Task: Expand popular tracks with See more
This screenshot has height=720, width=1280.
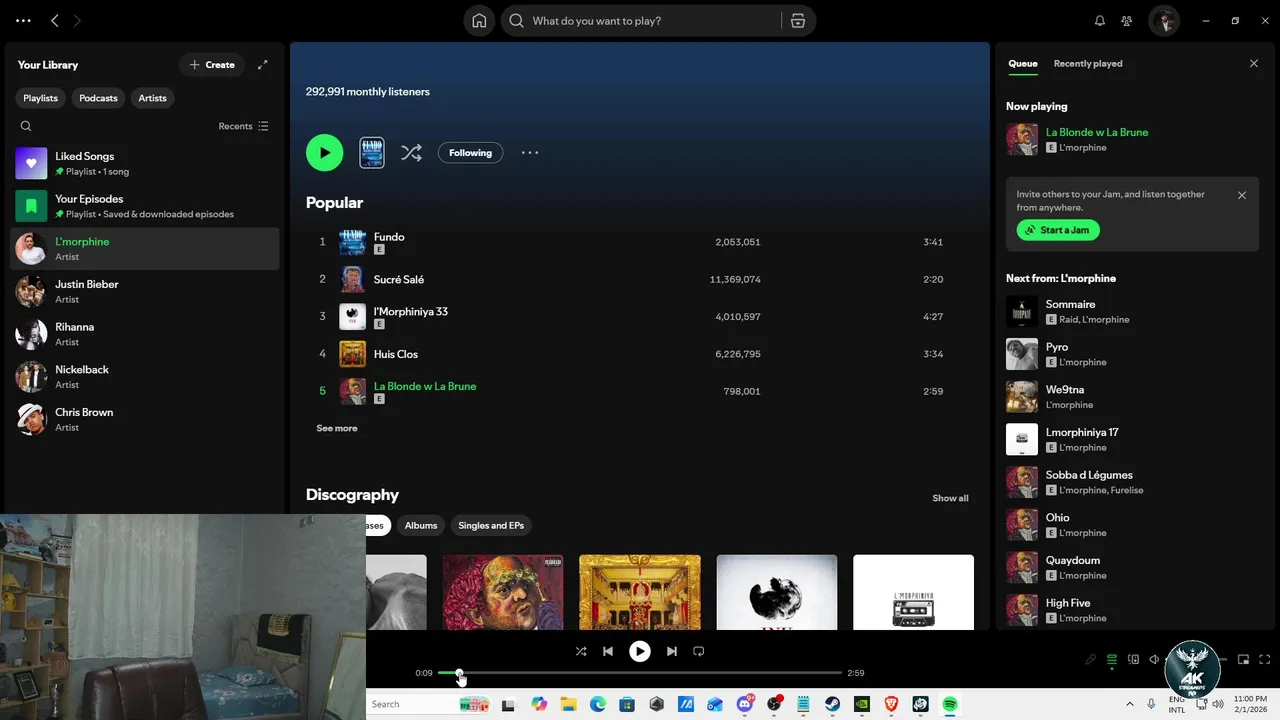Action: pyautogui.click(x=337, y=428)
